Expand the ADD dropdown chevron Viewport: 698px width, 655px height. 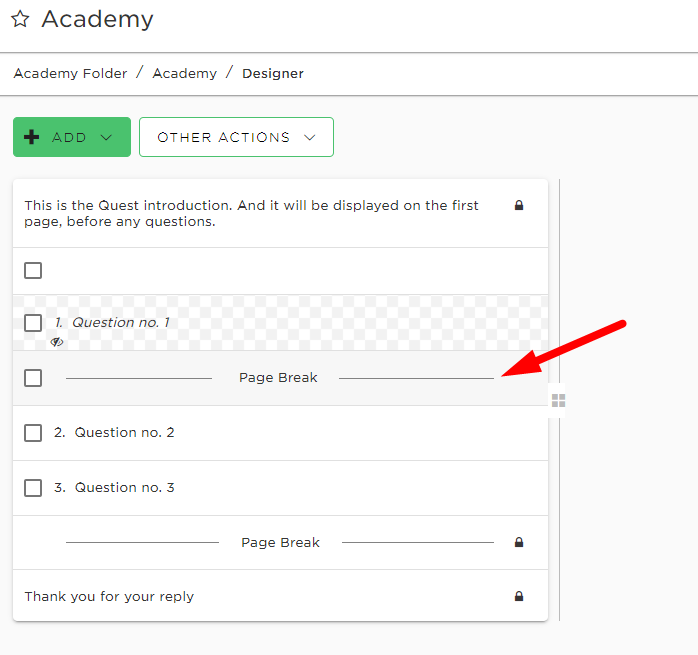point(106,138)
